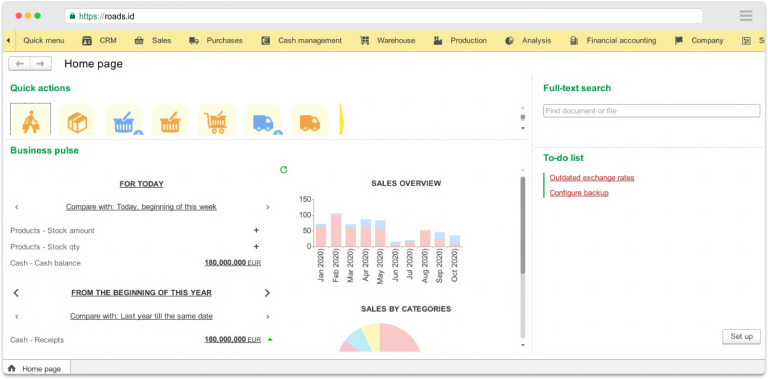Open the Outdated exchange rates link

click(592, 178)
